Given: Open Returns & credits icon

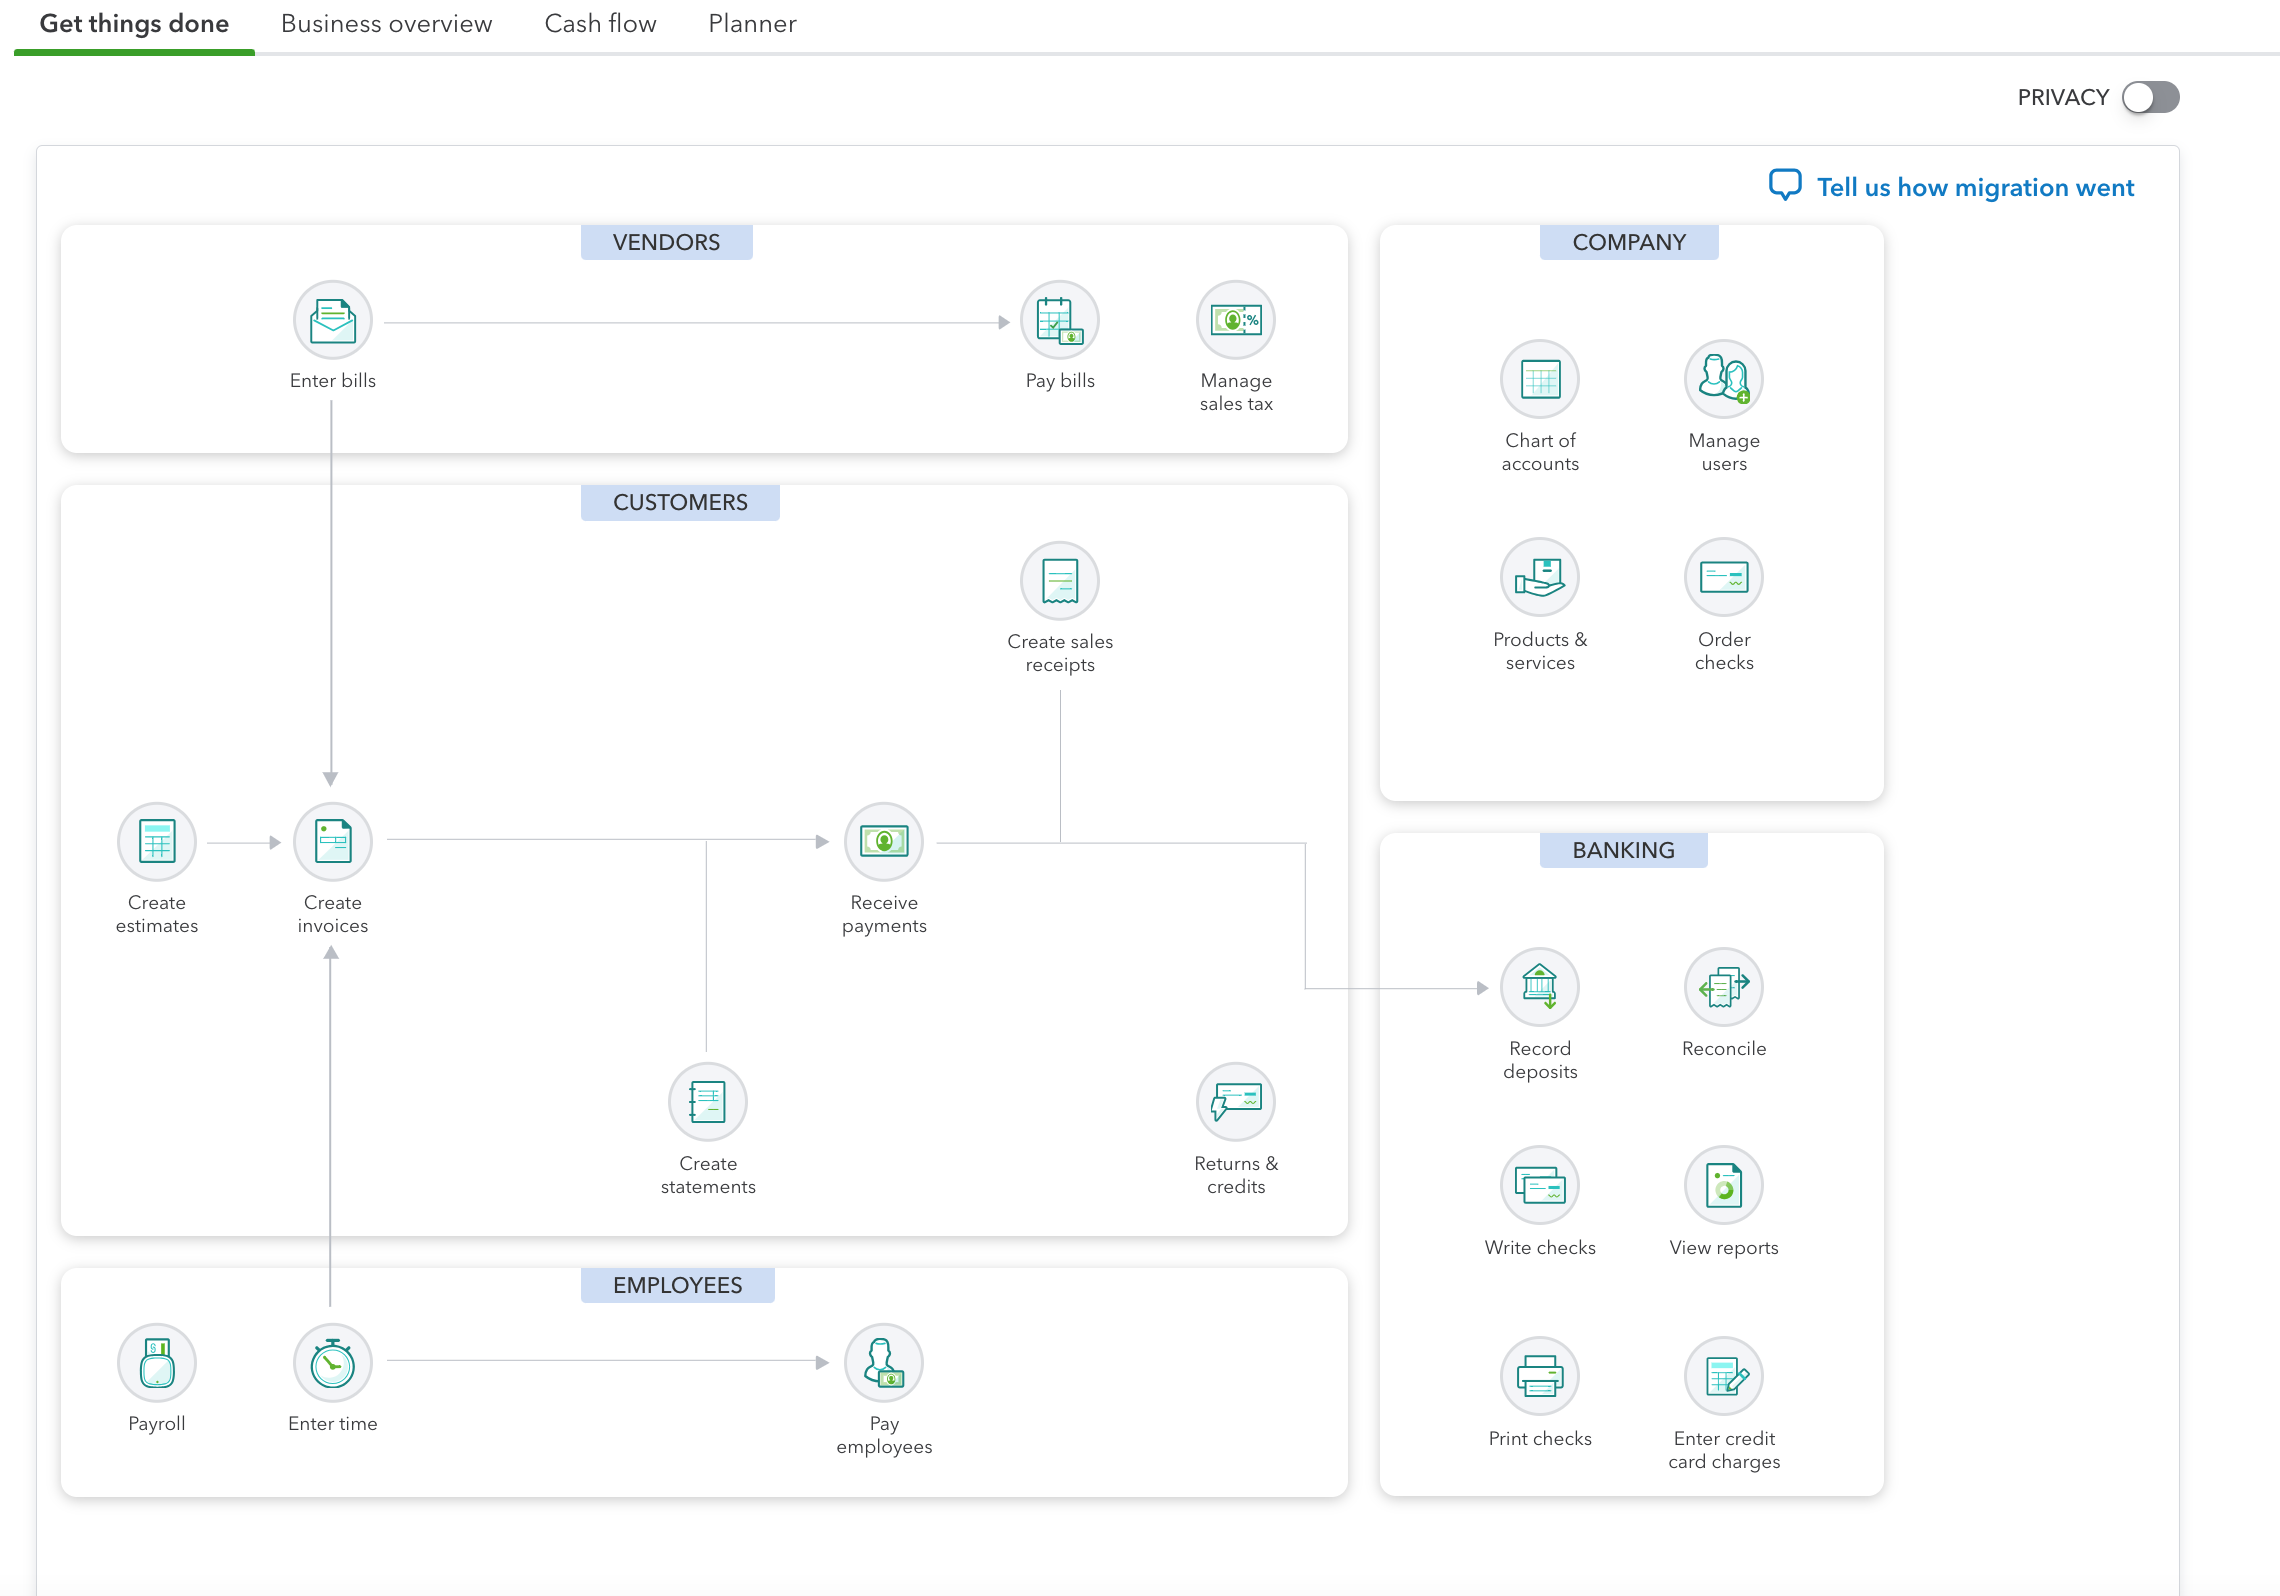Looking at the screenshot, I should point(1235,1102).
